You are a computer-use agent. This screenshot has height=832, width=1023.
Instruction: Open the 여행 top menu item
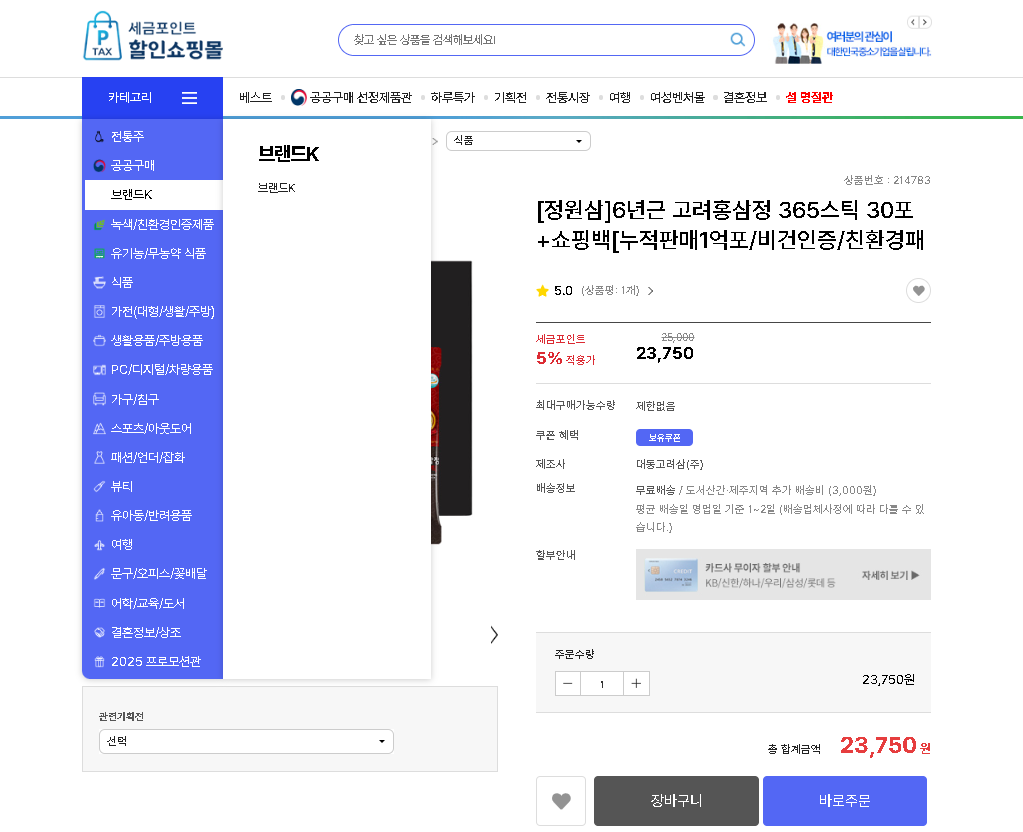point(620,98)
